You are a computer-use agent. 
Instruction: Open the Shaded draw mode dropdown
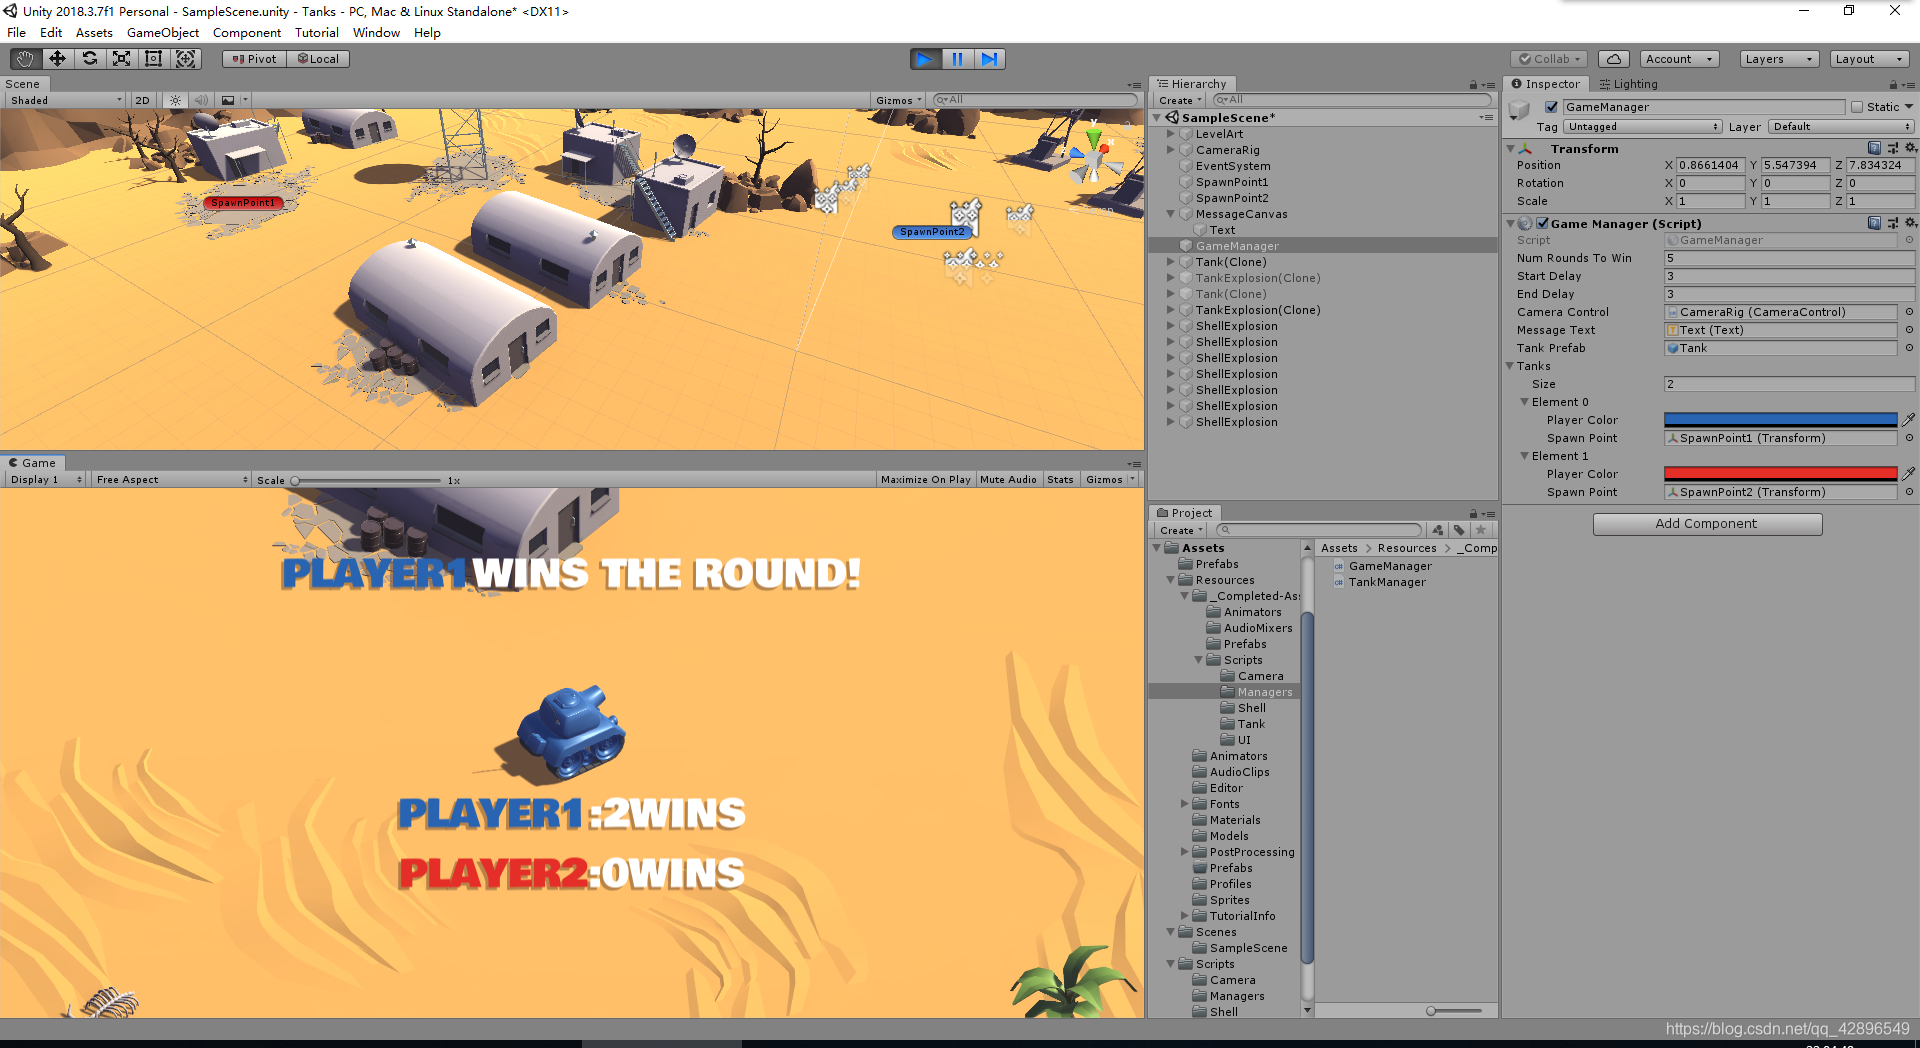[x=66, y=100]
